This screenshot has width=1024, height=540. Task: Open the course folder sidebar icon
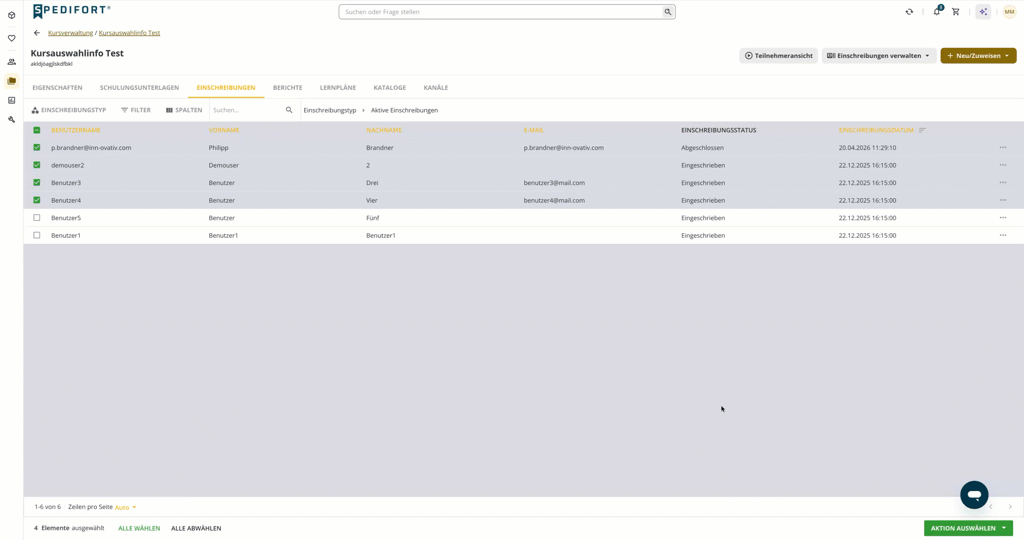point(11,81)
